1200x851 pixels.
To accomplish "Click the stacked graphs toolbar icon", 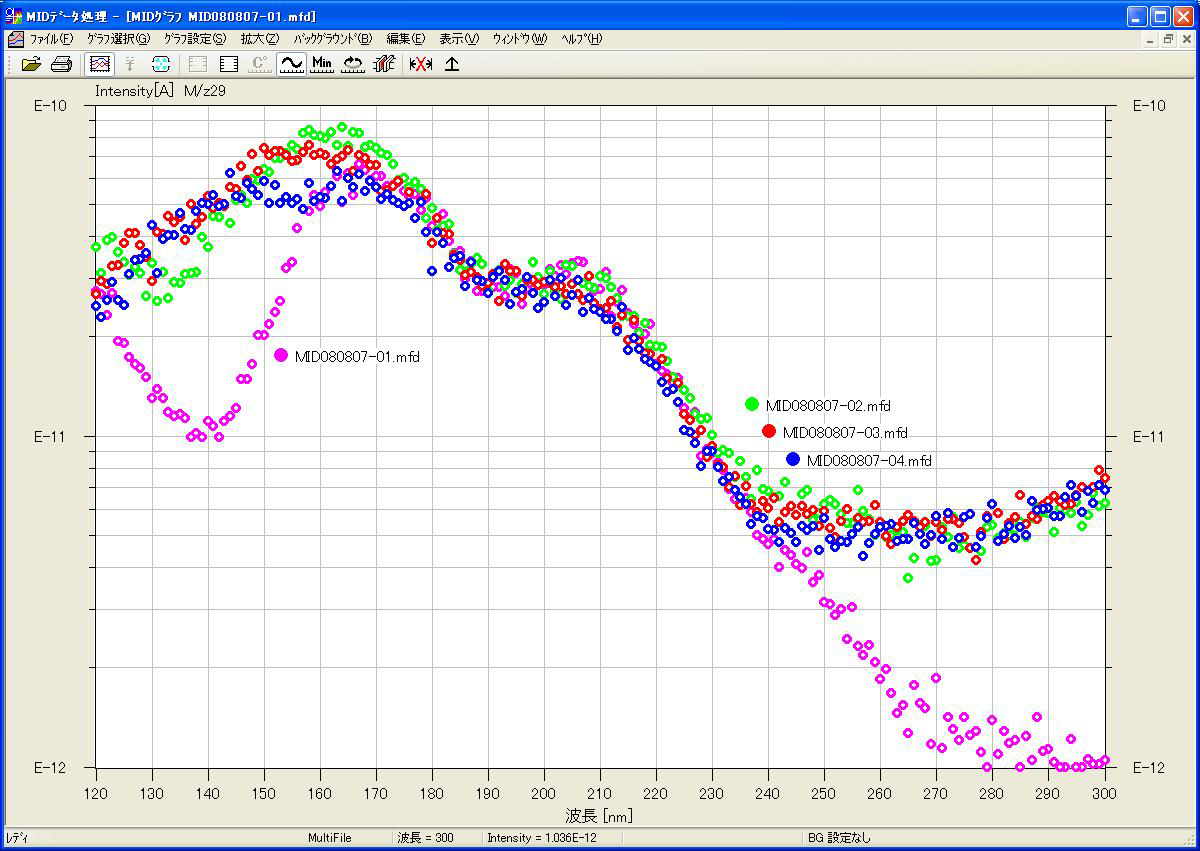I will (x=384, y=64).
